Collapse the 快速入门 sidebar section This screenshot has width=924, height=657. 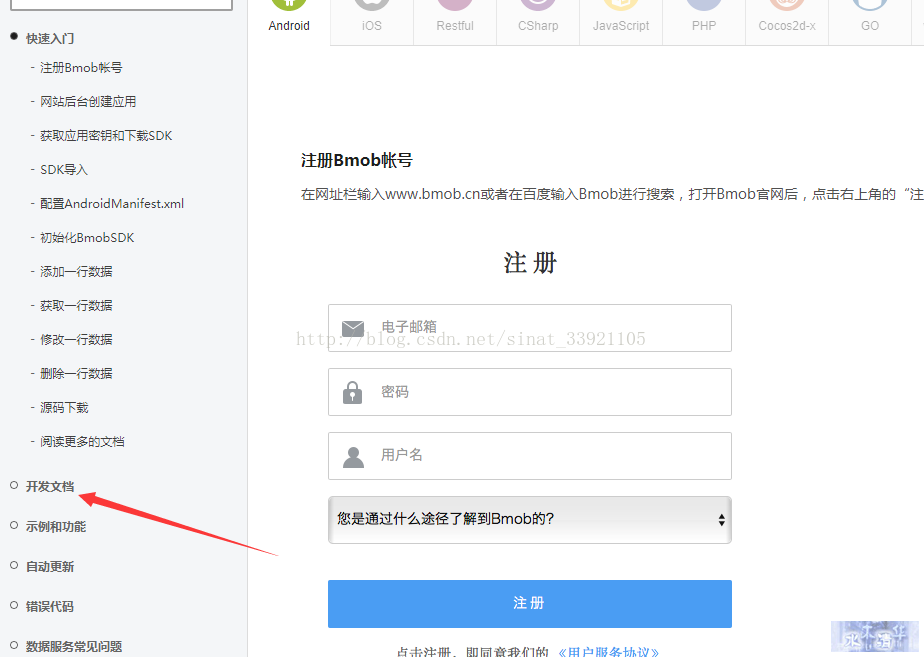click(x=50, y=38)
